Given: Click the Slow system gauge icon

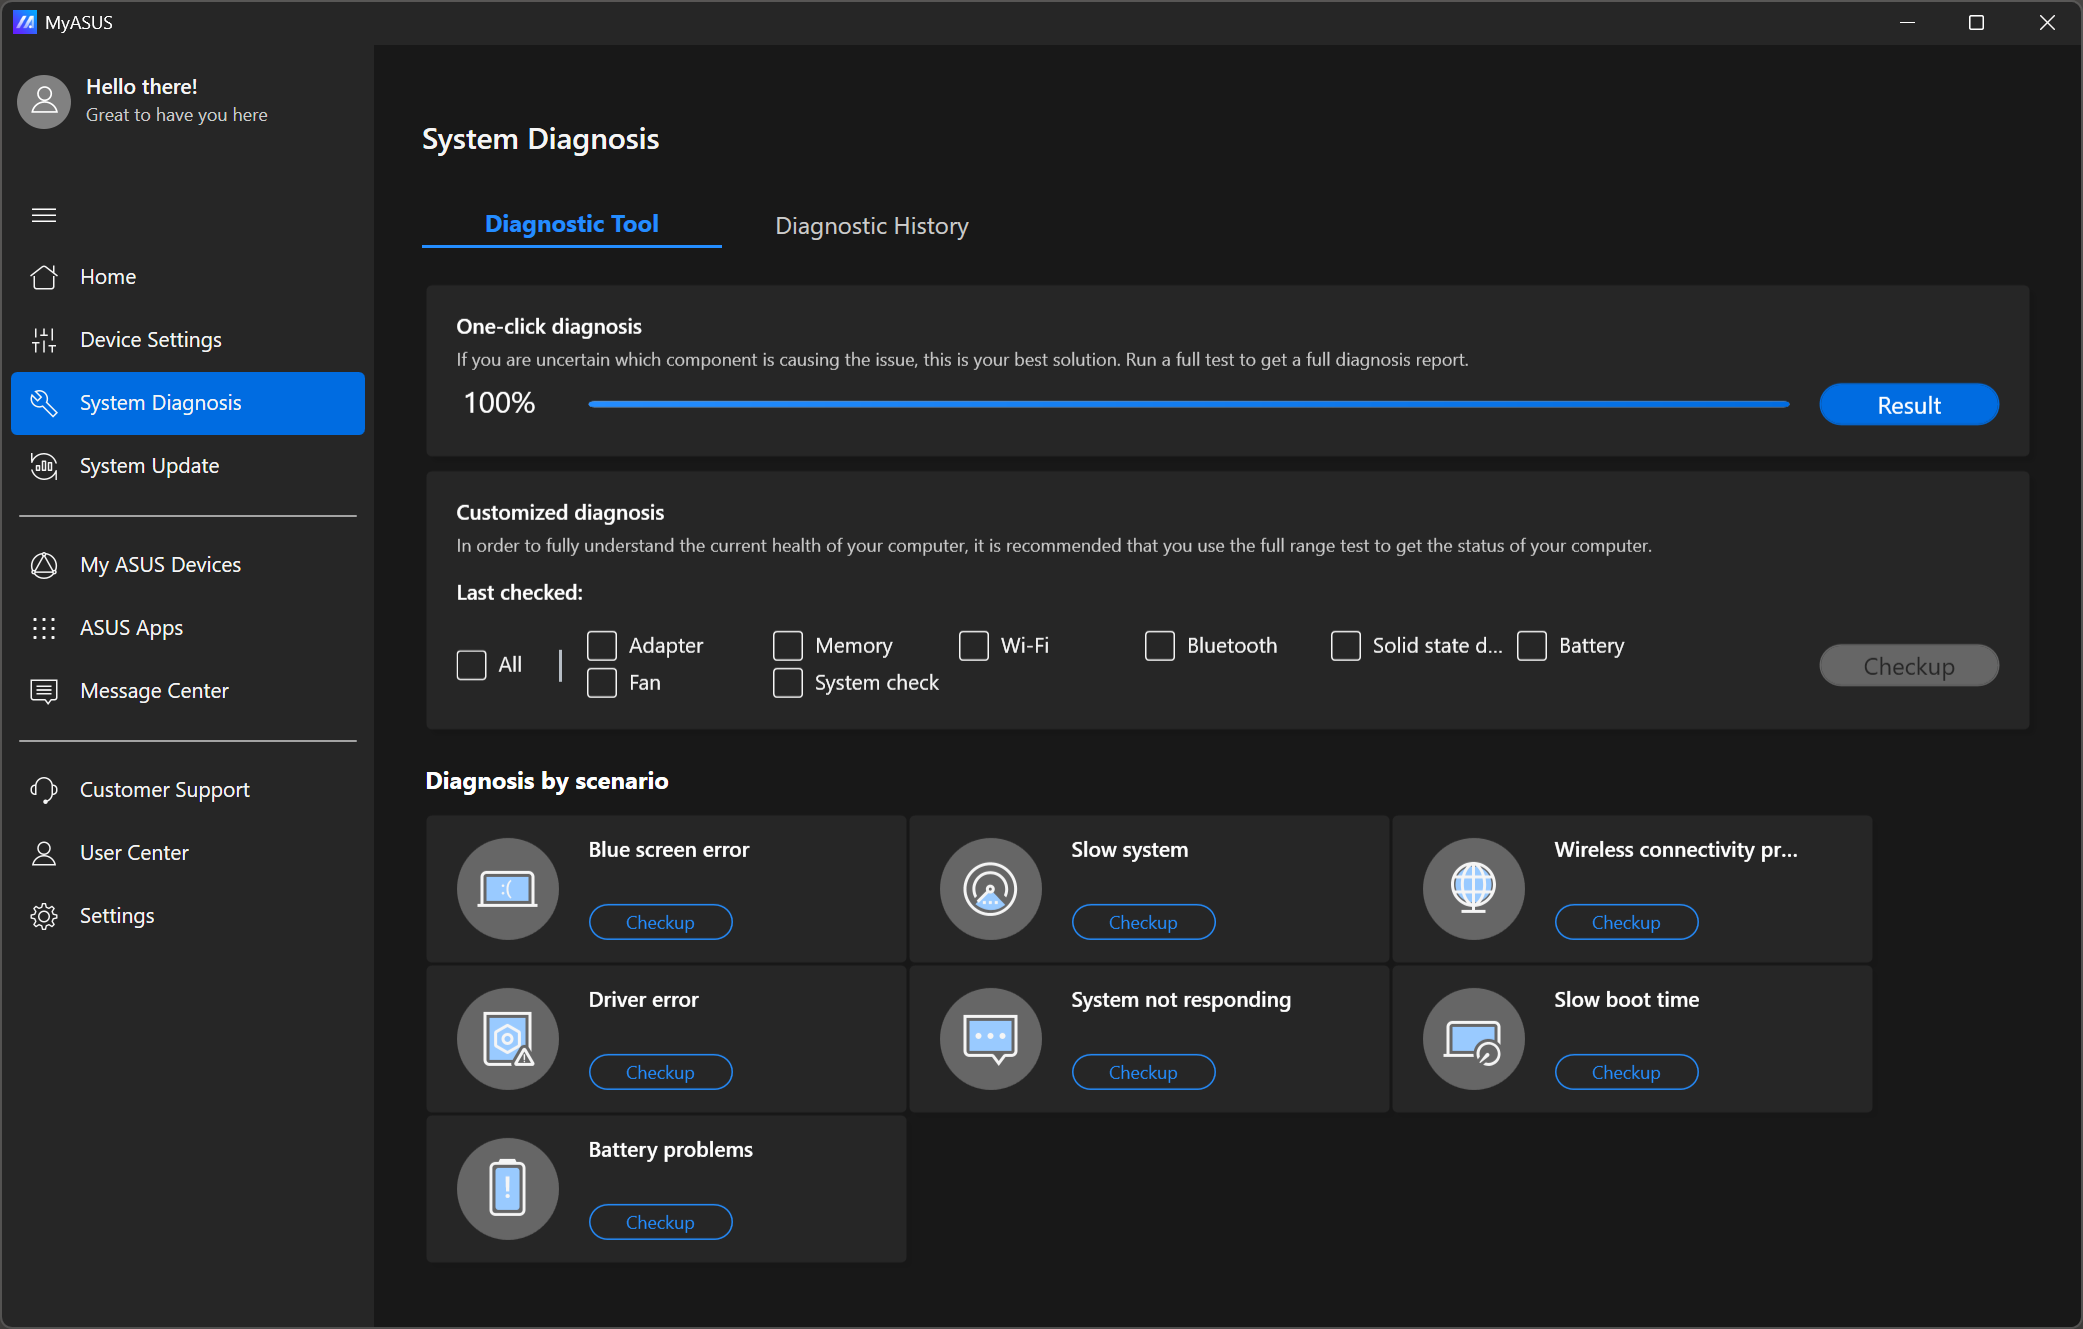Looking at the screenshot, I should pyautogui.click(x=990, y=888).
